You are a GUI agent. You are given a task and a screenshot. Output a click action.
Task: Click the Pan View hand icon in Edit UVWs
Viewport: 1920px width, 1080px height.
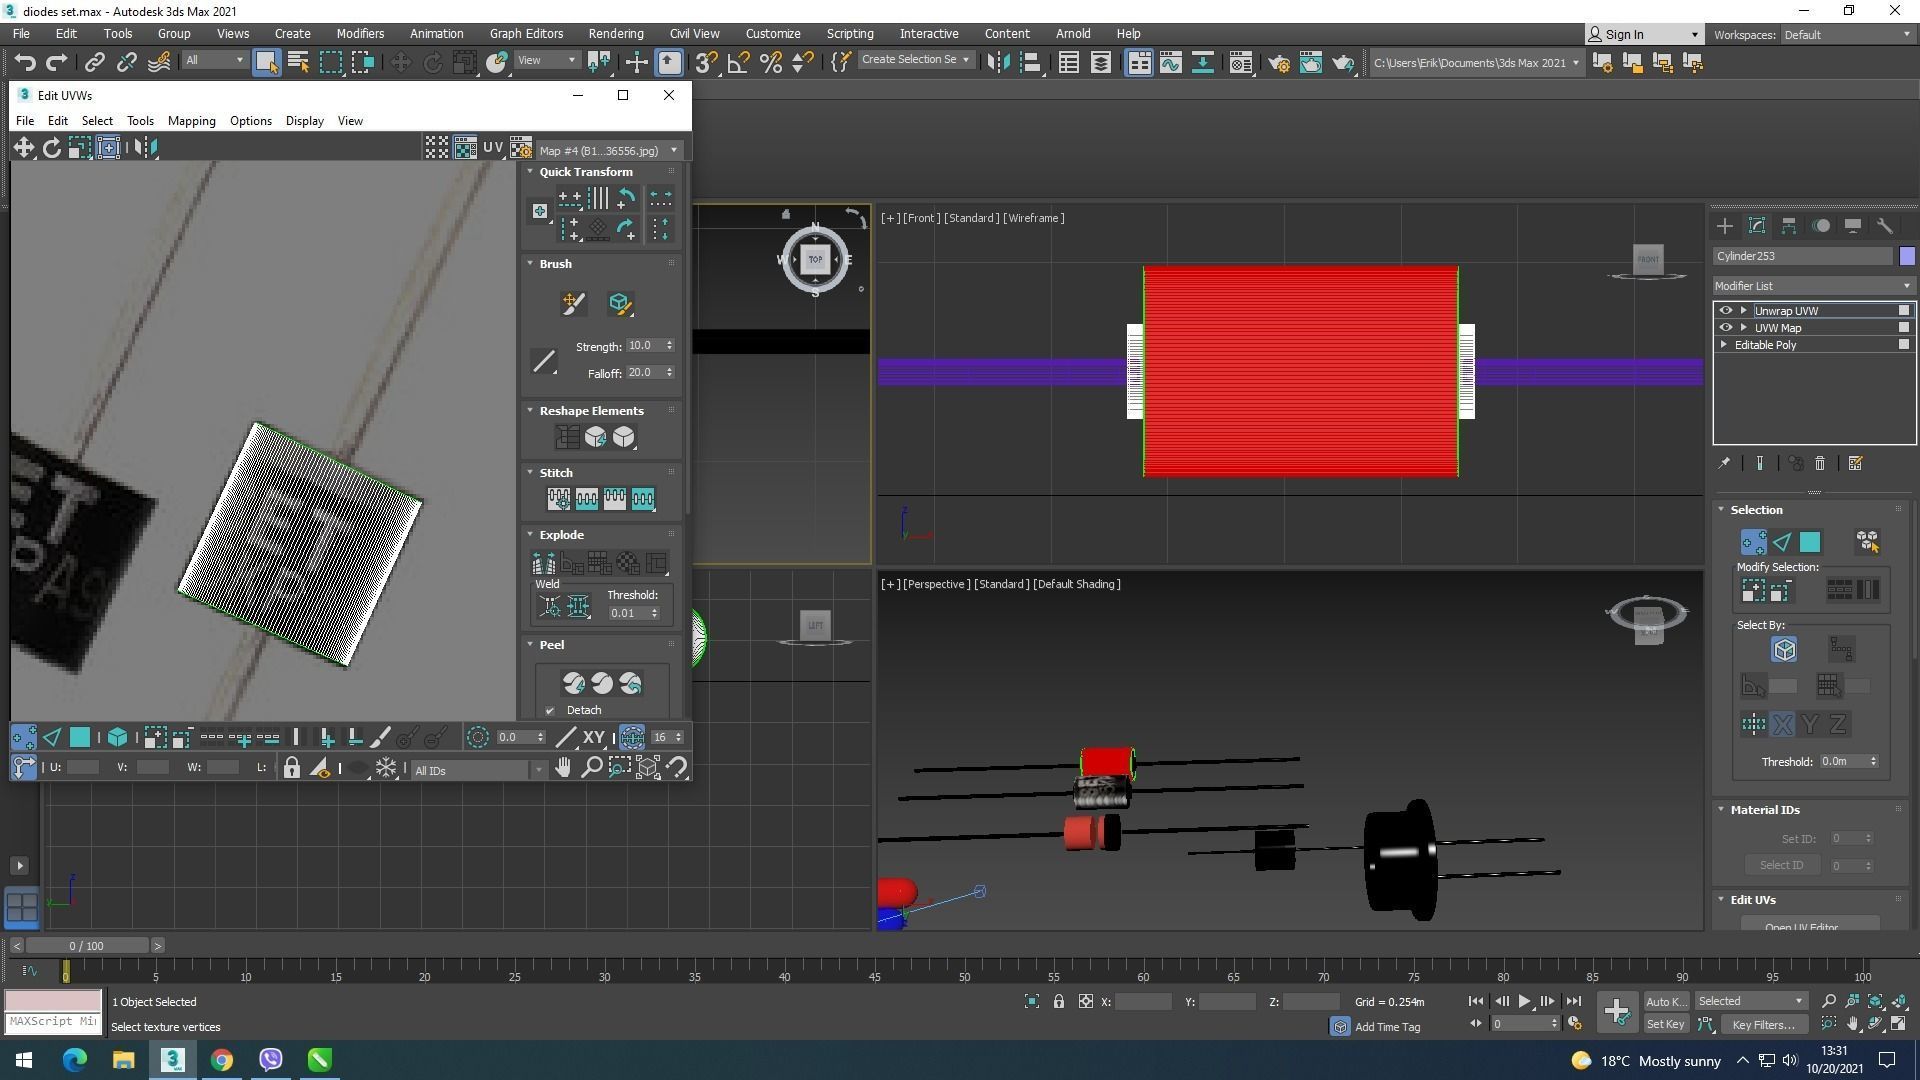tap(563, 768)
